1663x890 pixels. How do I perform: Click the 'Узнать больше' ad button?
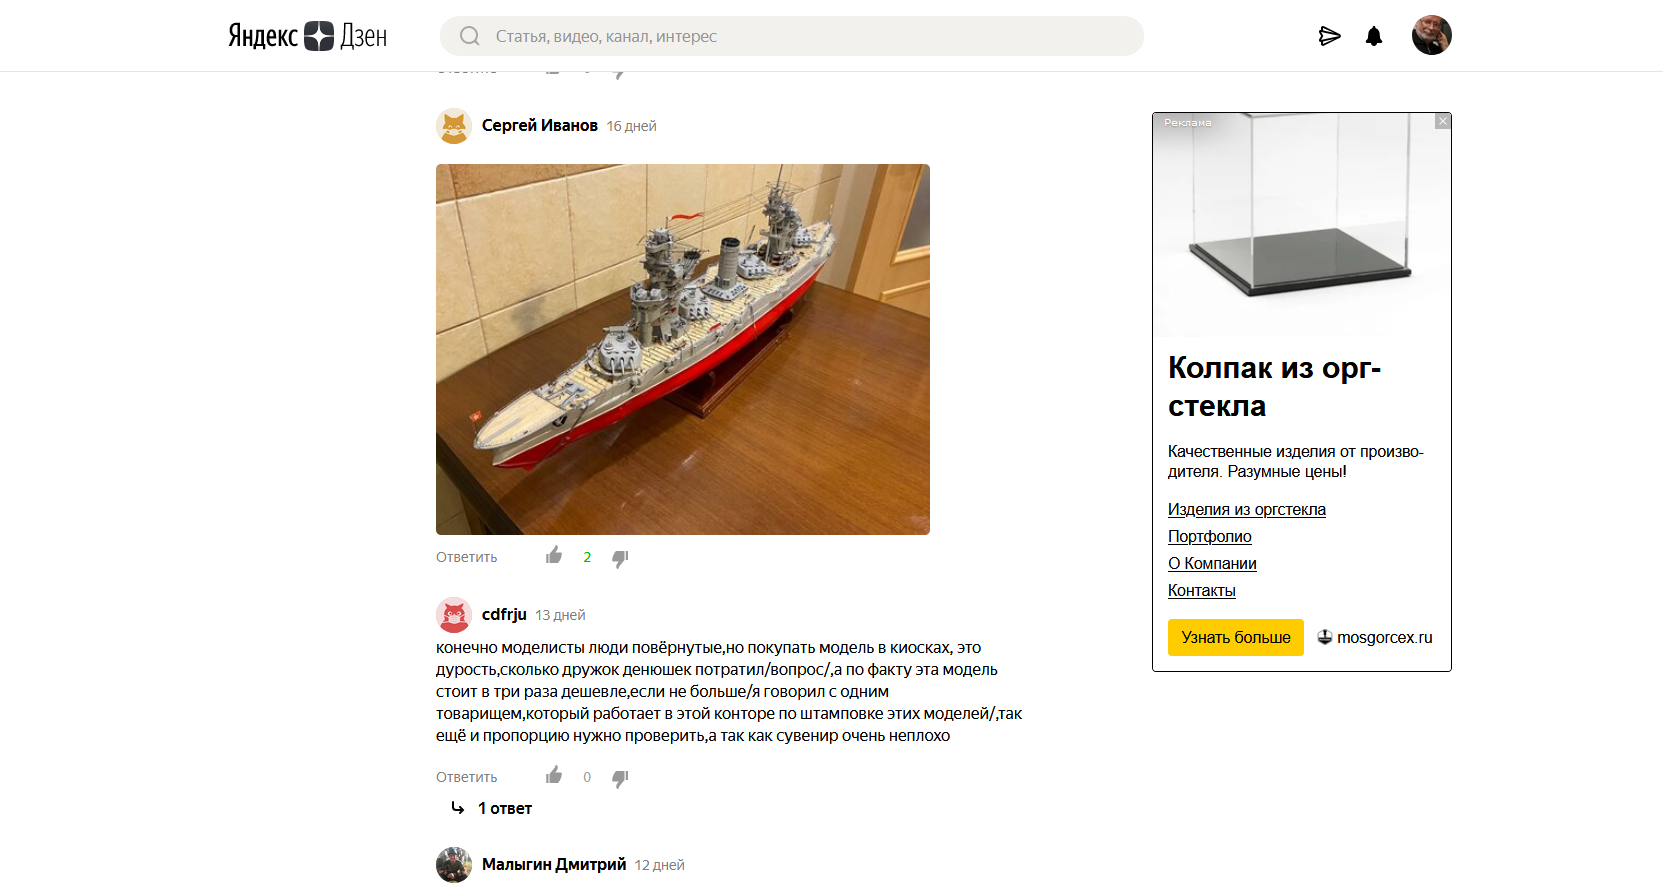[1235, 638]
